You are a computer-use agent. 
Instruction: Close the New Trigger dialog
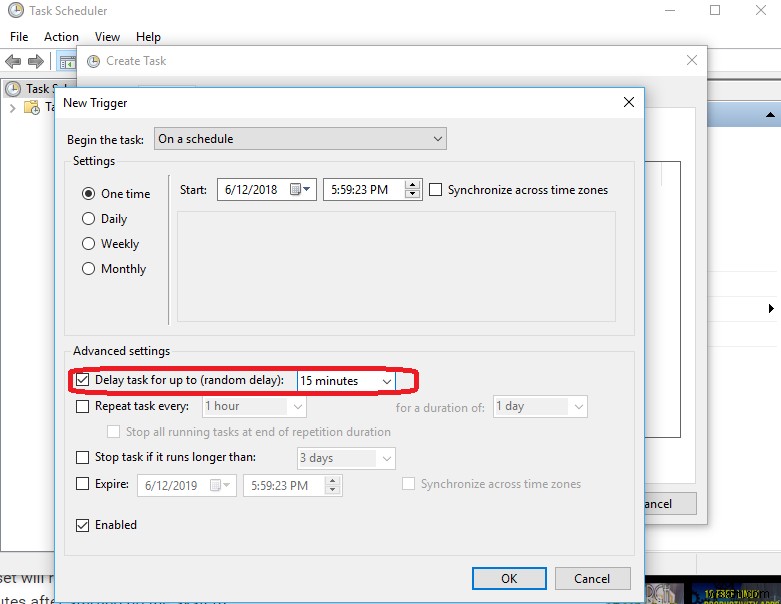point(629,102)
